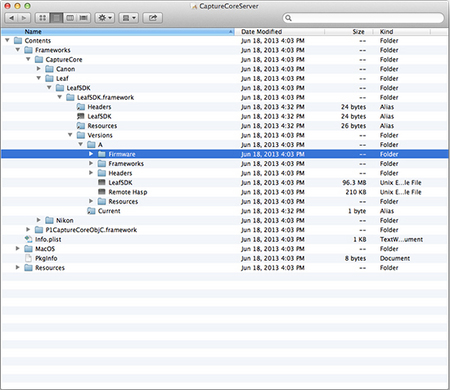450x390 pixels.
Task: Collapse the CaptureCore folder
Action: (28, 59)
